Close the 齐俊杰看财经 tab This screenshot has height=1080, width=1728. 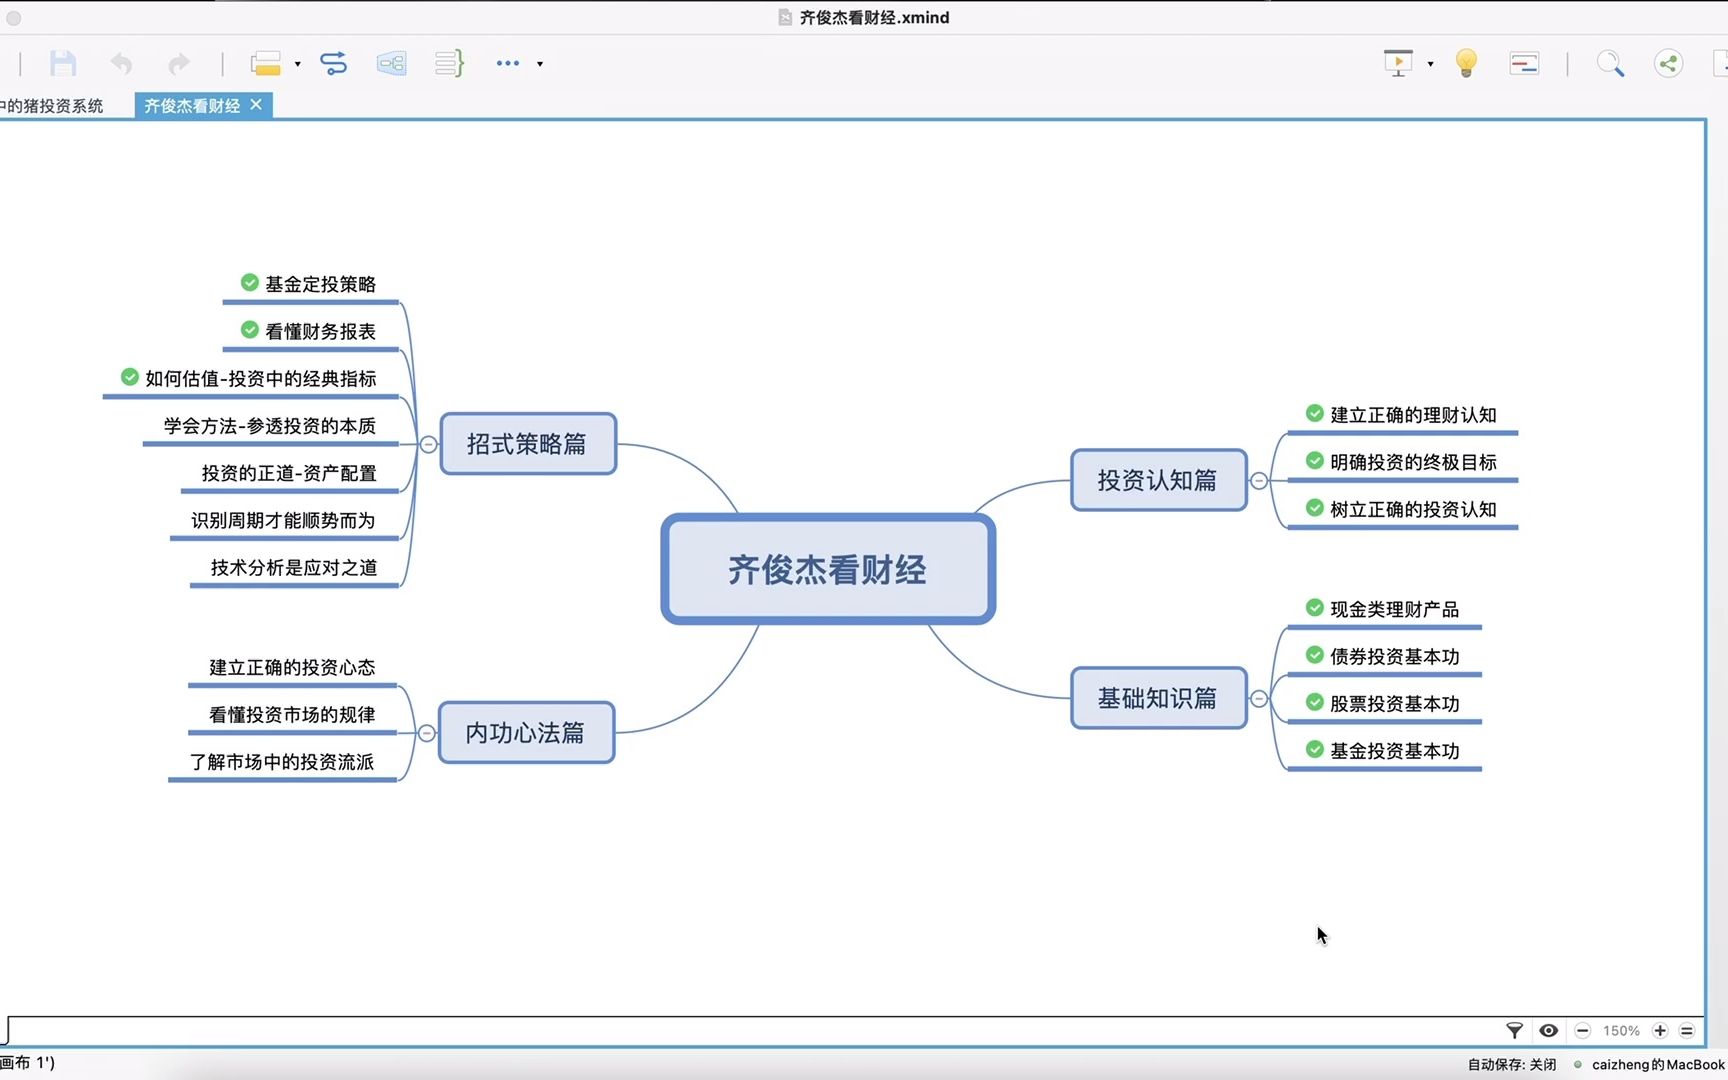pos(256,104)
